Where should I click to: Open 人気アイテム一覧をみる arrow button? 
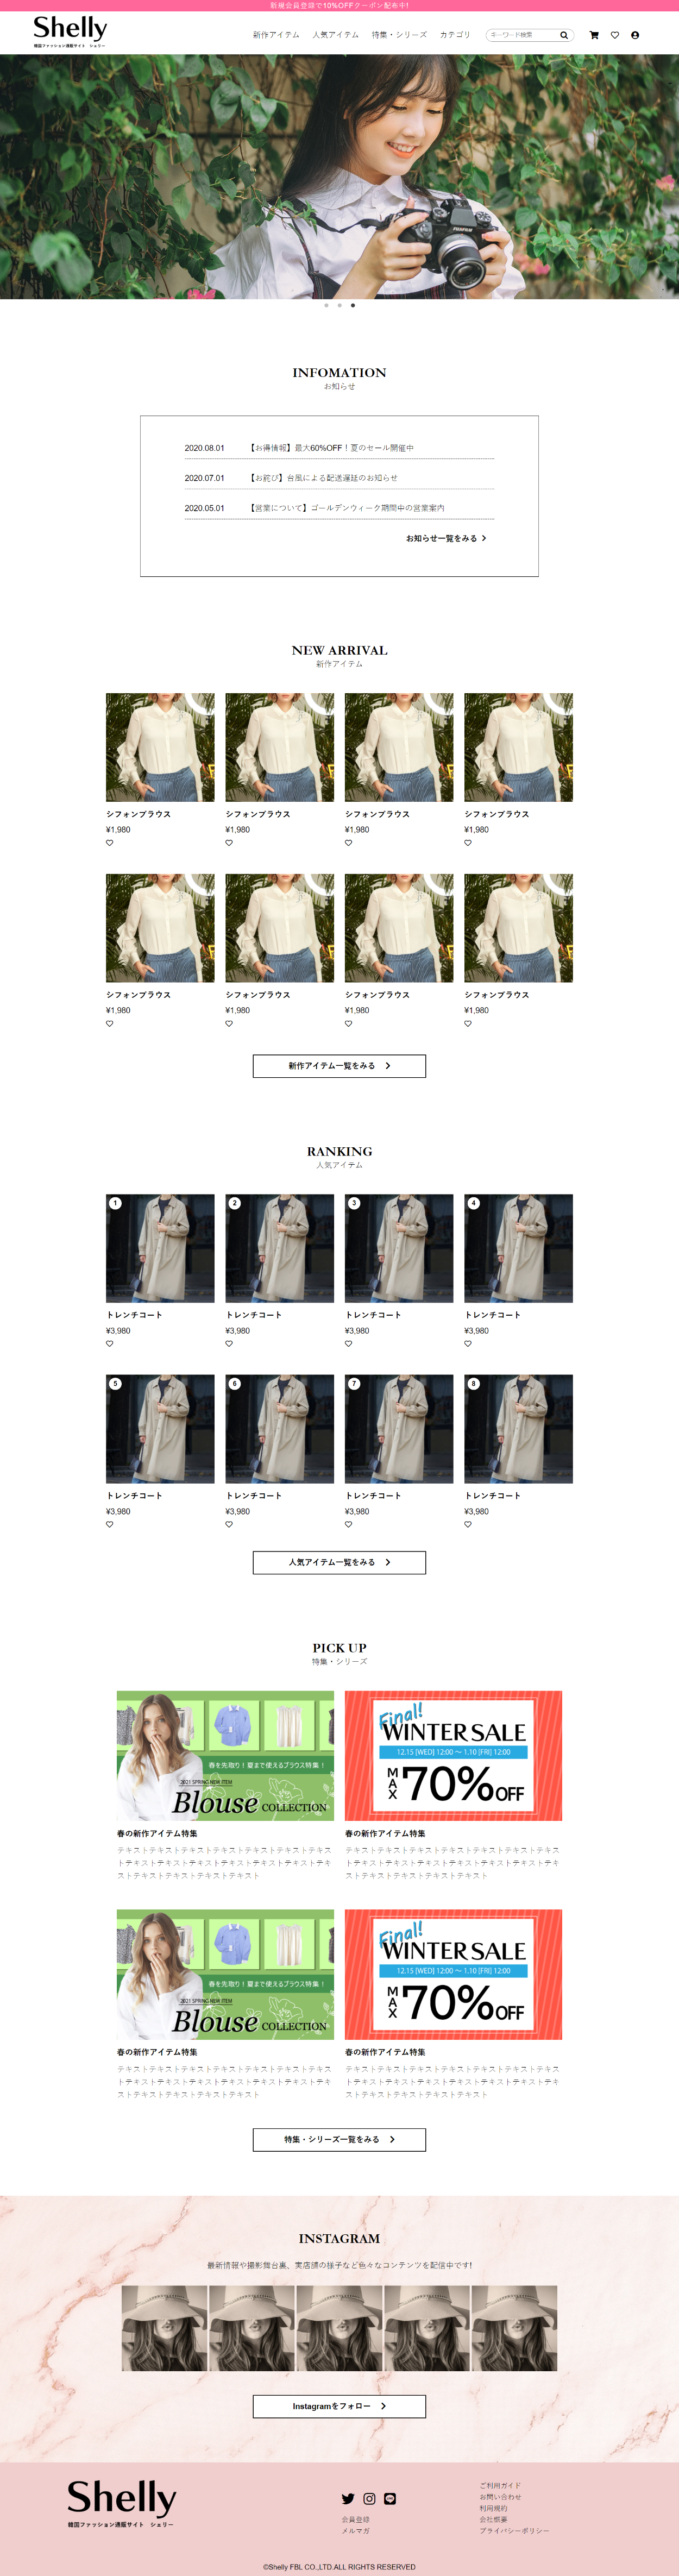click(x=339, y=1562)
